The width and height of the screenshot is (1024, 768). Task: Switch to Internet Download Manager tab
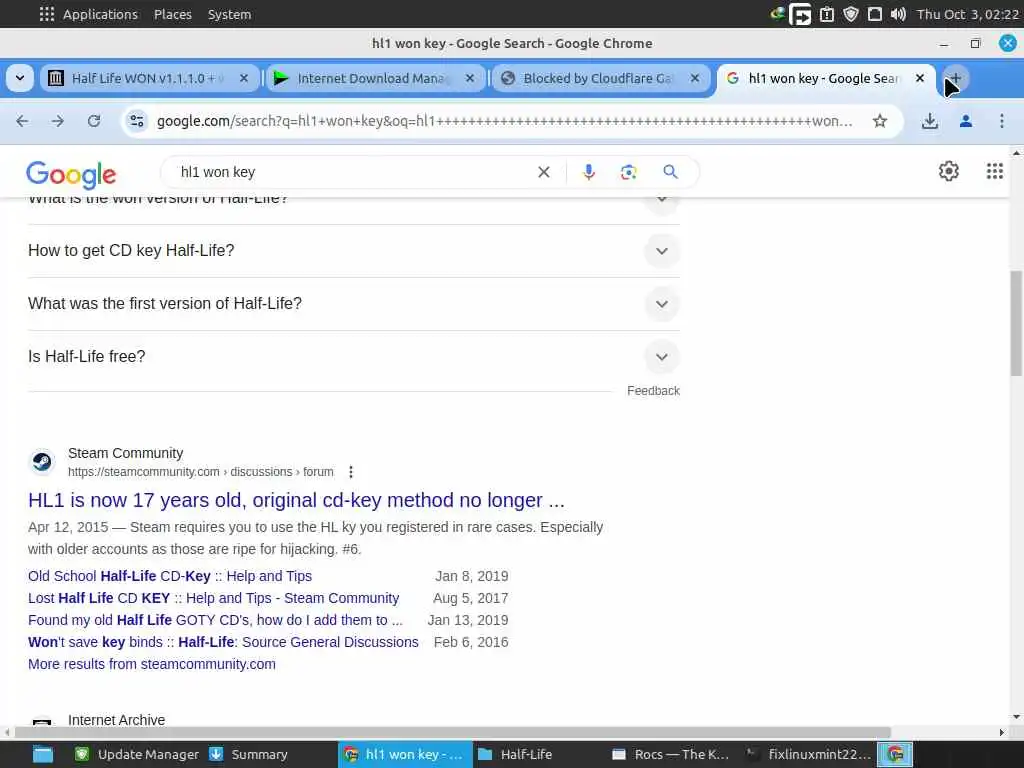[376, 78]
